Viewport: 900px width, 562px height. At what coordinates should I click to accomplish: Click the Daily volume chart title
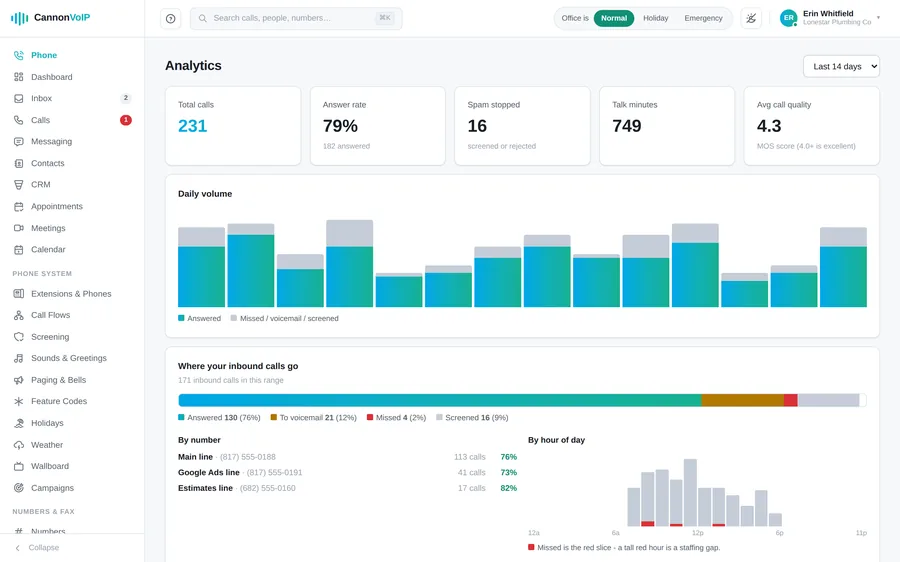[205, 193]
